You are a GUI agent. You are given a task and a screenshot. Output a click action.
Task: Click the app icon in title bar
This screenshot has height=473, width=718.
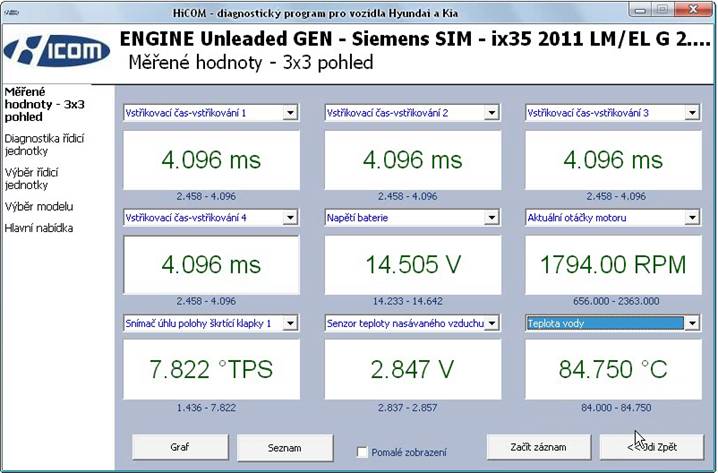click(12, 8)
